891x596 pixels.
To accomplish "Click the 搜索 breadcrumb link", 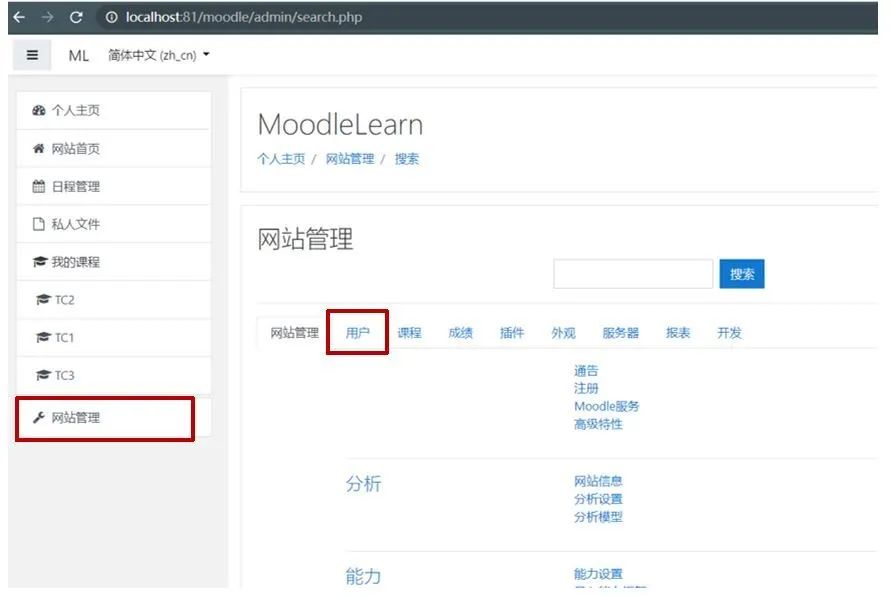I will tap(407, 159).
